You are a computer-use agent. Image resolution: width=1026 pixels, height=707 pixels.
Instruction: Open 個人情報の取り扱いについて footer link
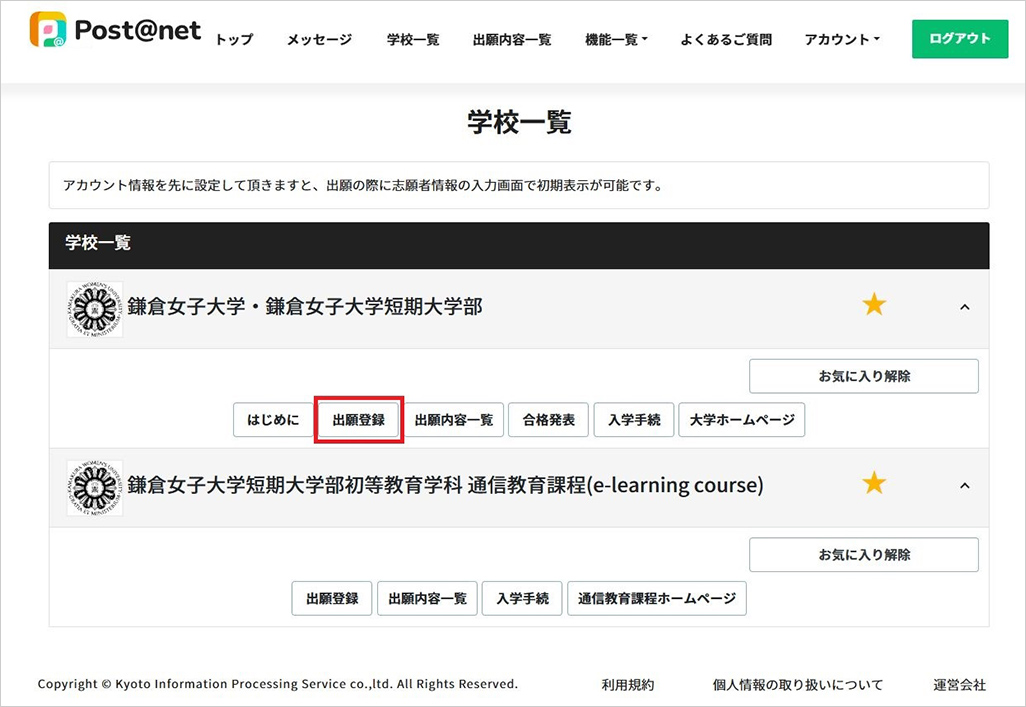point(798,685)
